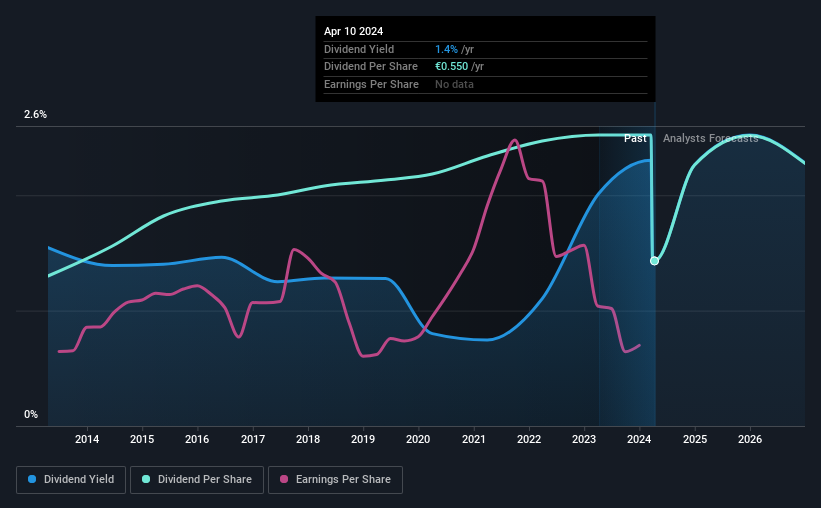Image resolution: width=821 pixels, height=508 pixels.
Task: Click the €0.550 dividend per share value
Action: pyautogui.click(x=451, y=67)
